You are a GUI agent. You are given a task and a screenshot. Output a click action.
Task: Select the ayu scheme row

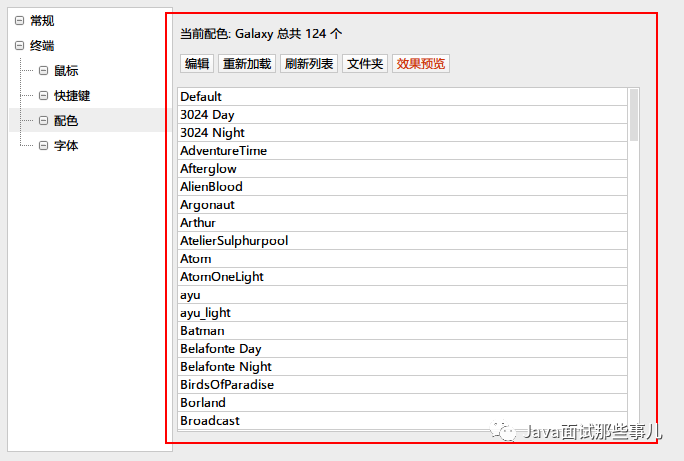click(x=403, y=294)
